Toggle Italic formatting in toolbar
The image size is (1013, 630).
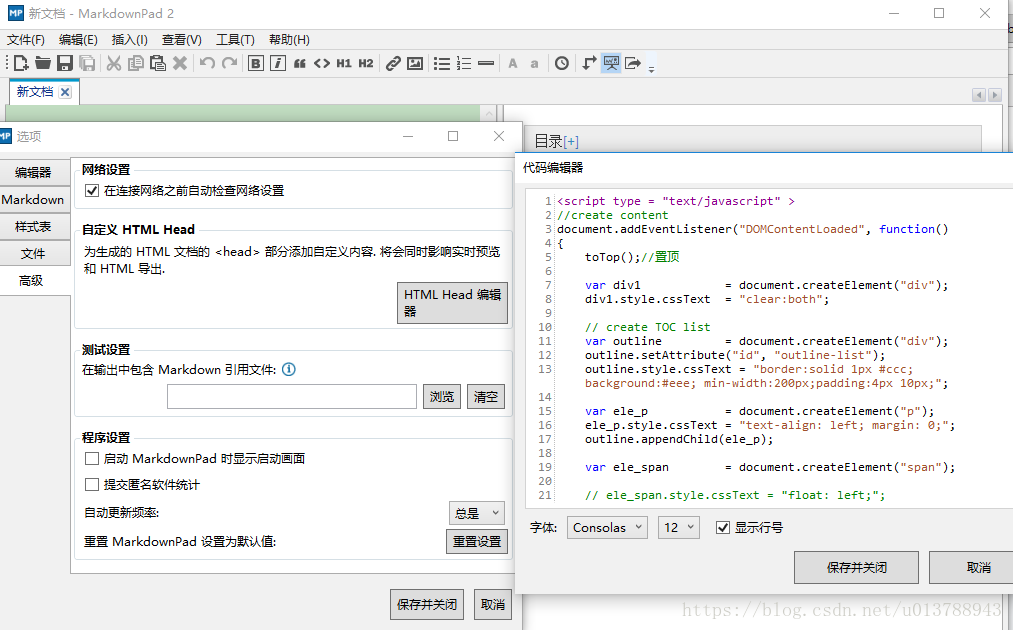278,63
